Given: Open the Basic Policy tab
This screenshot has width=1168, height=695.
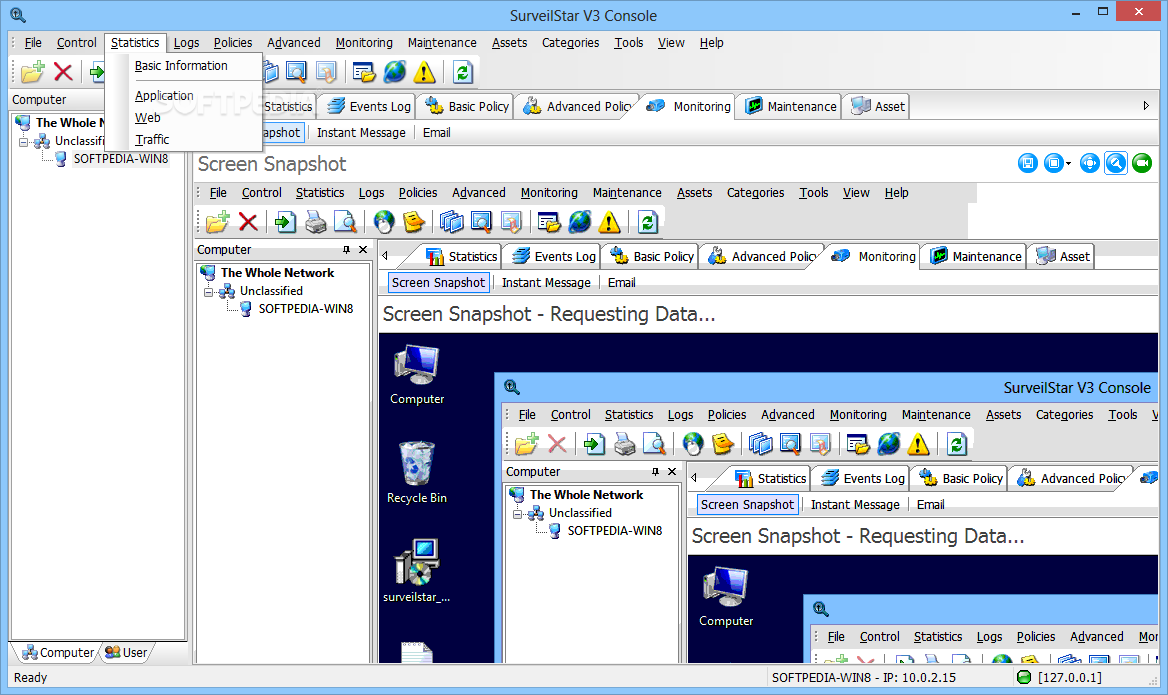Looking at the screenshot, I should pyautogui.click(x=467, y=107).
